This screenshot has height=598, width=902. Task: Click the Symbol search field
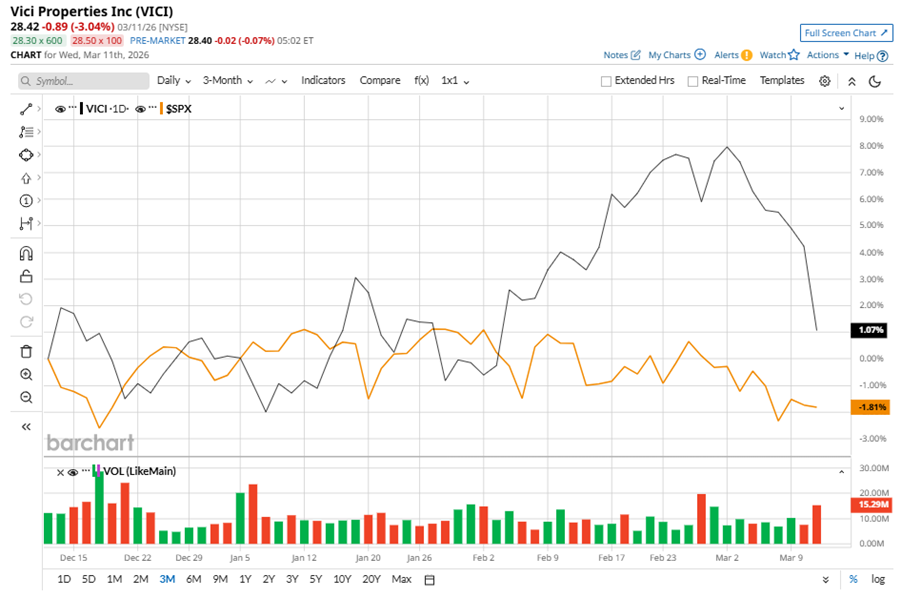coord(82,81)
